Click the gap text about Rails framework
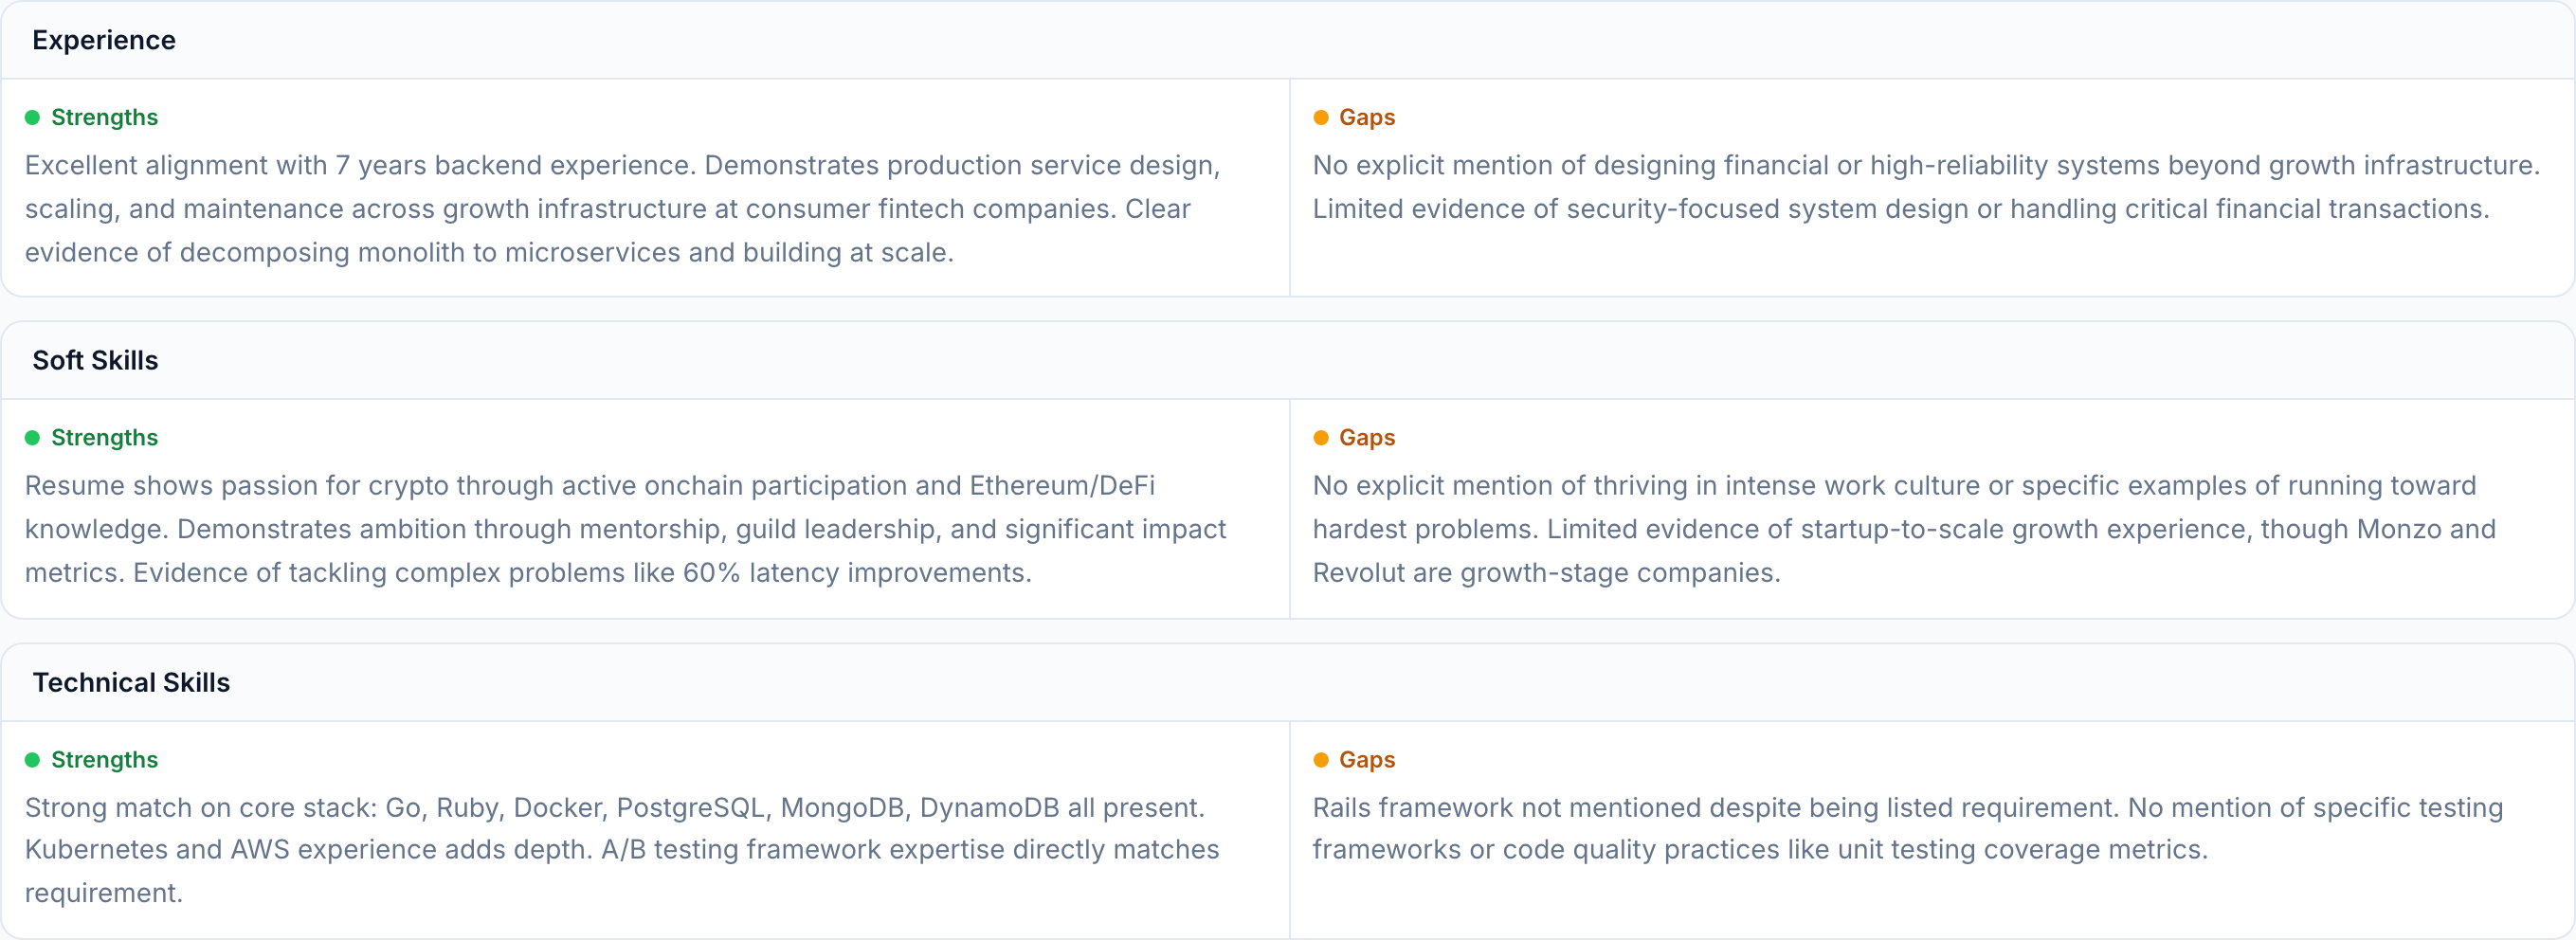 (1907, 828)
